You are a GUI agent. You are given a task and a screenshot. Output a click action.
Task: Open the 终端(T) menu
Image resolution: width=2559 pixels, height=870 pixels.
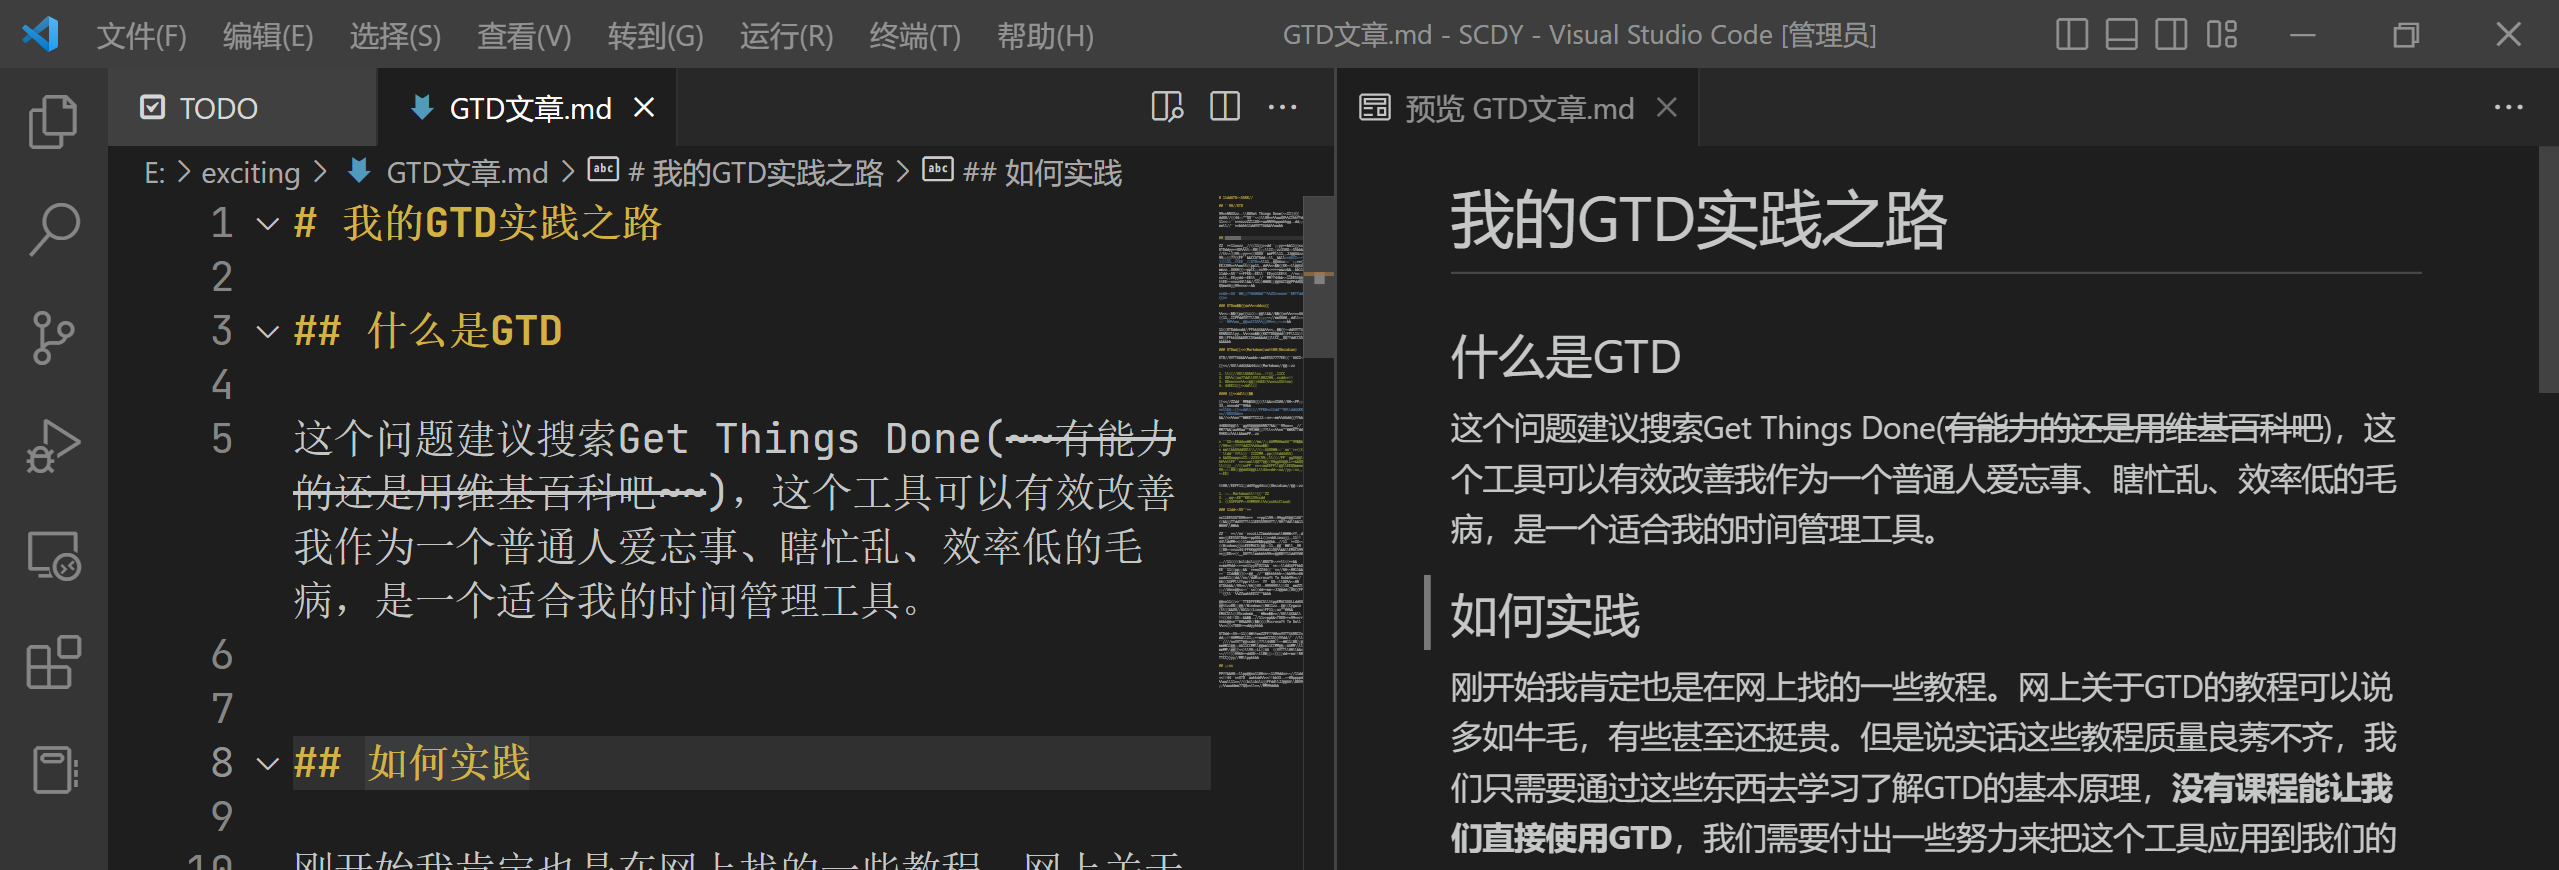(x=915, y=36)
